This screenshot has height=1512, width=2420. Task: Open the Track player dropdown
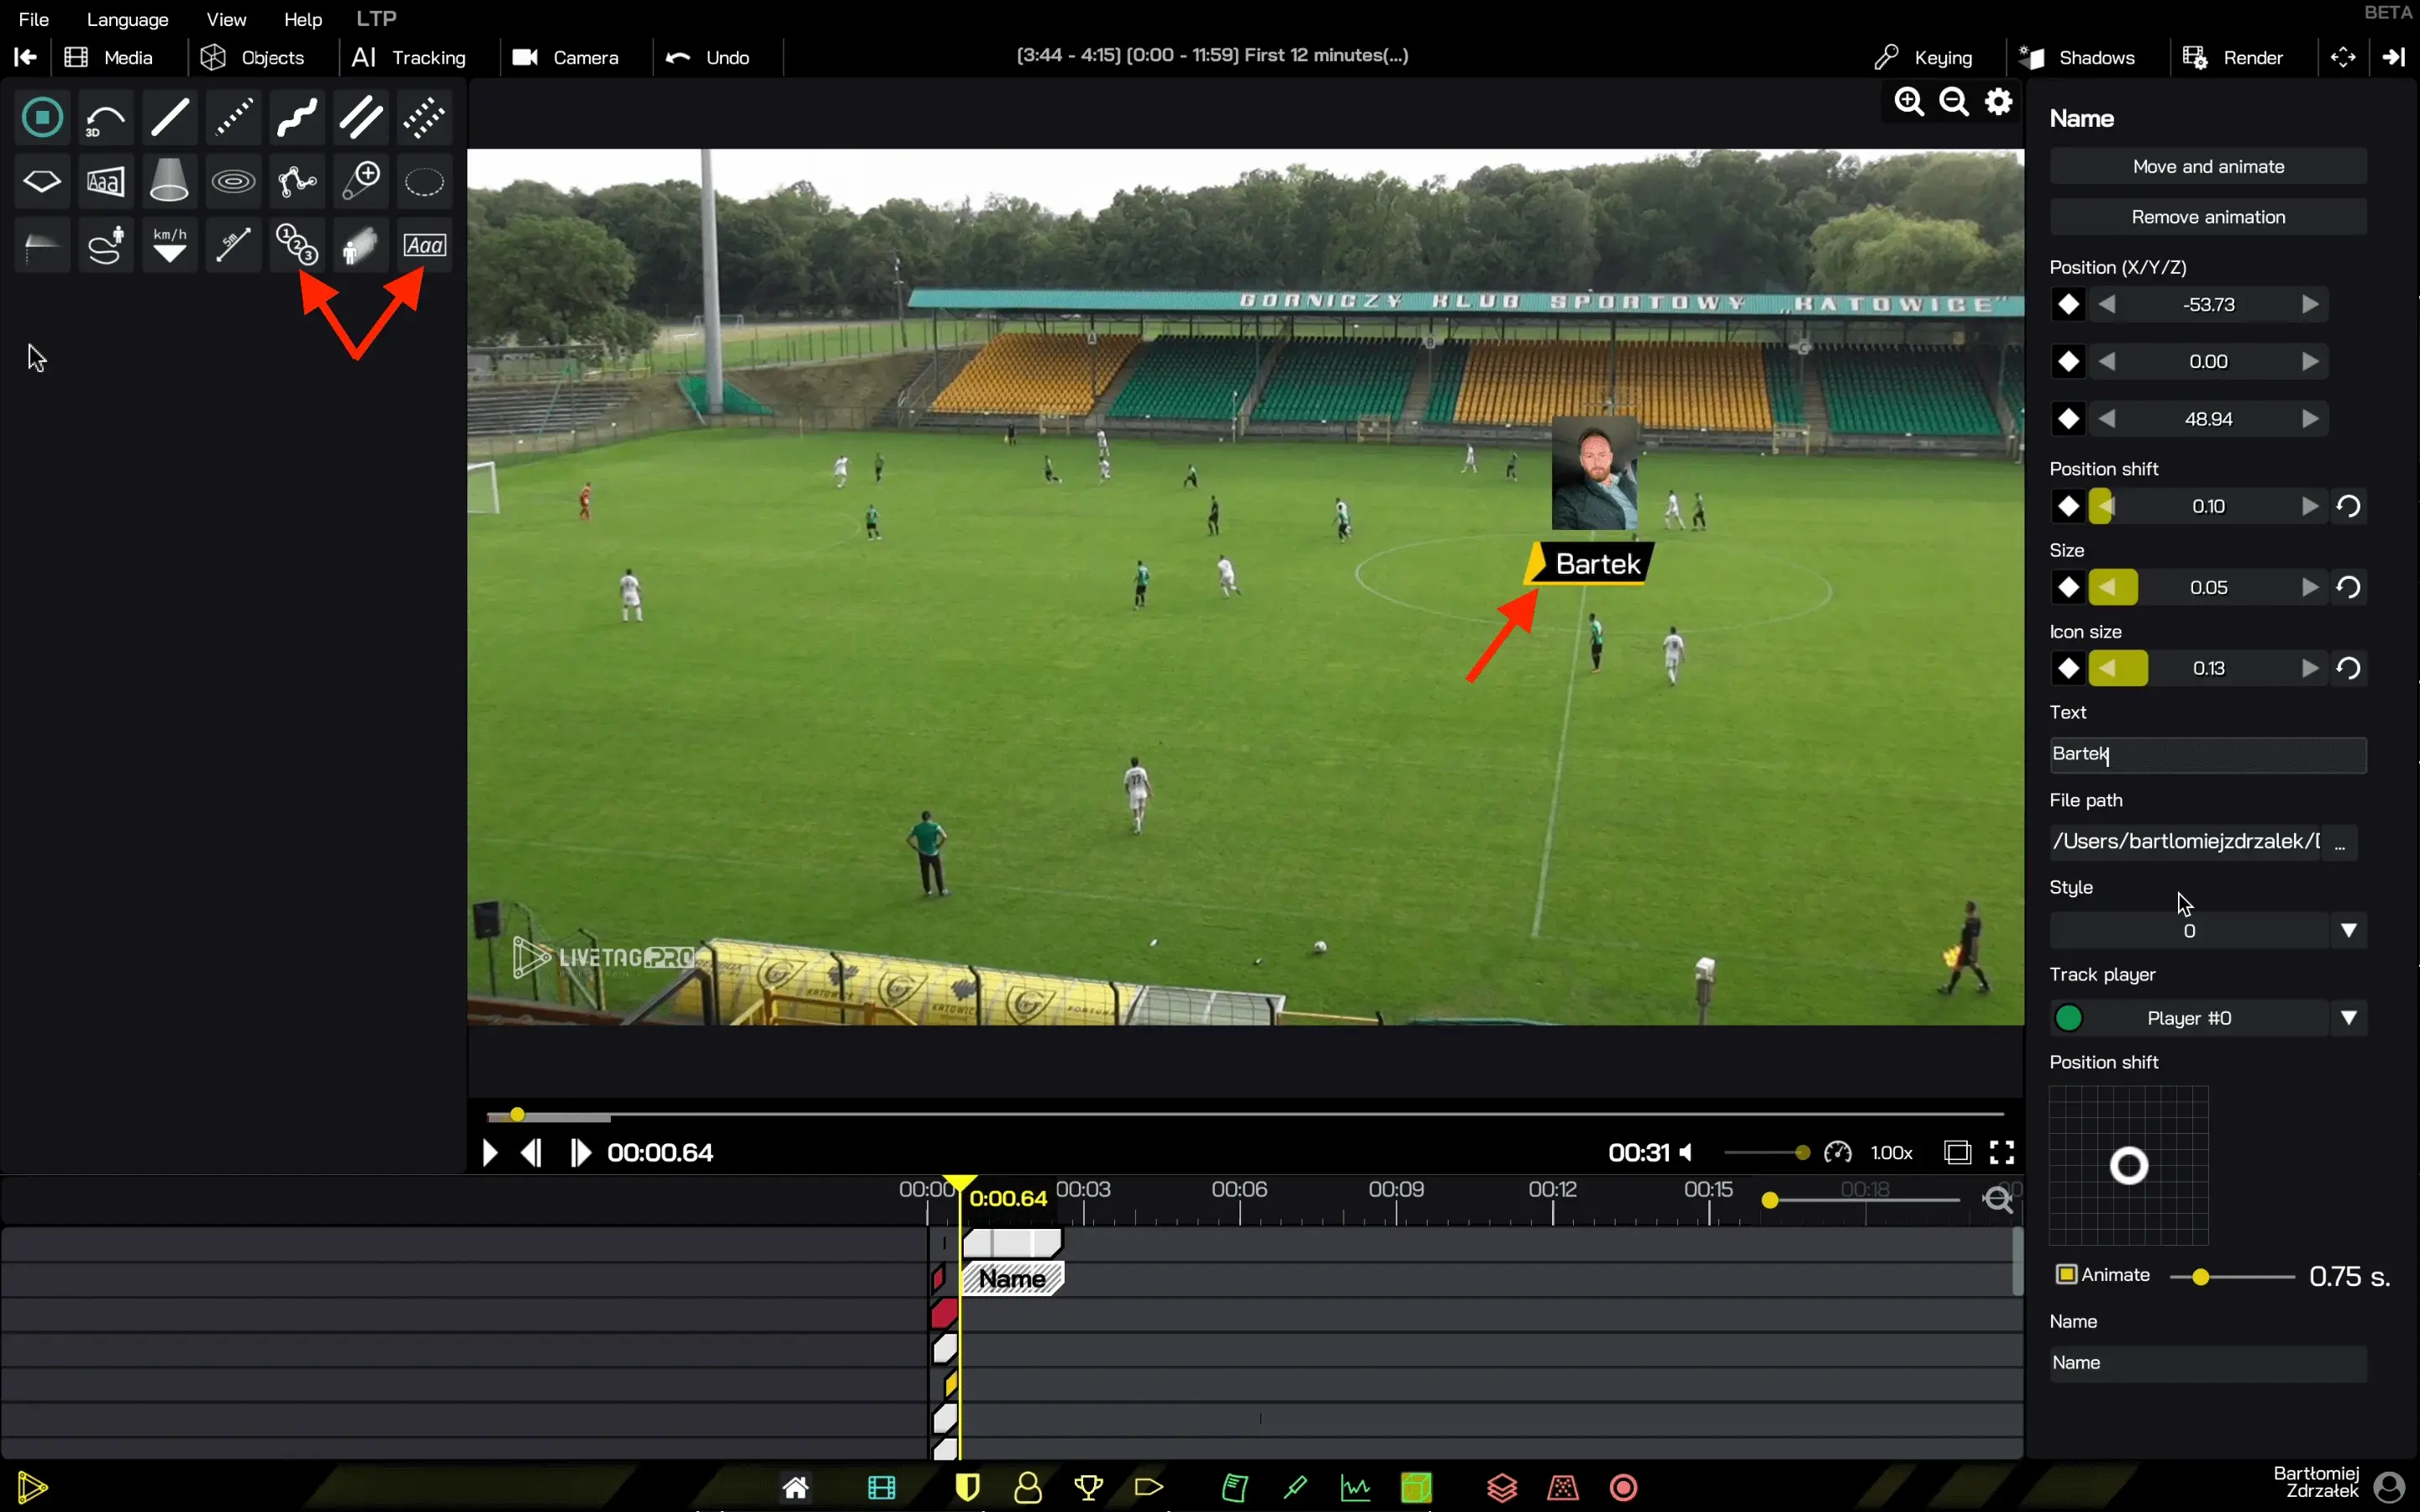[2348, 1018]
